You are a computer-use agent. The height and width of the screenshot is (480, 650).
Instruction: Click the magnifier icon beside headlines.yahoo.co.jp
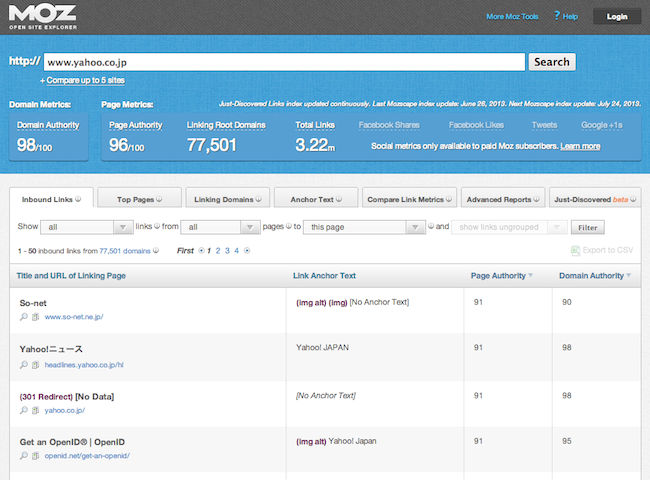tap(24, 365)
